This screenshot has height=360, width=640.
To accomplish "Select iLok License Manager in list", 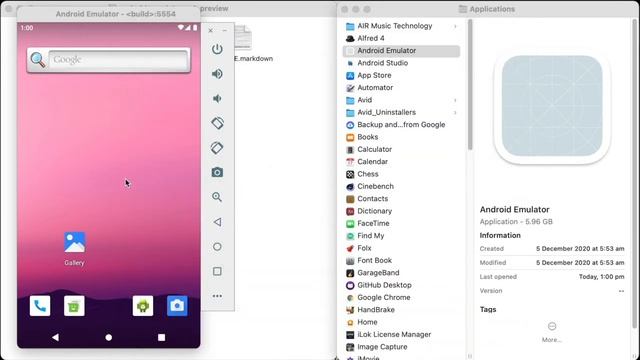I will tap(401, 334).
